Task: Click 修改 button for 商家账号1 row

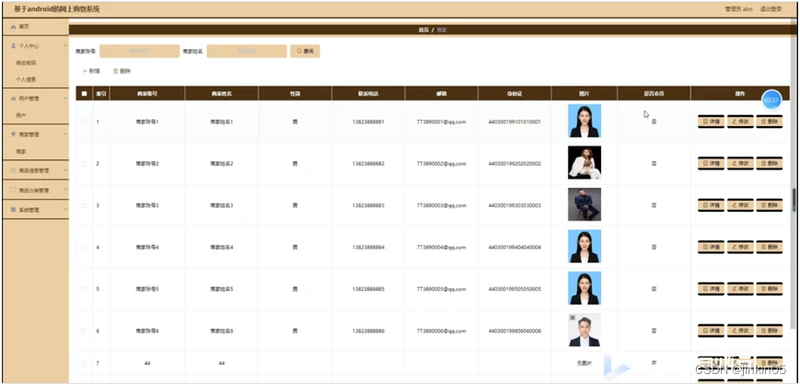Action: 740,122
